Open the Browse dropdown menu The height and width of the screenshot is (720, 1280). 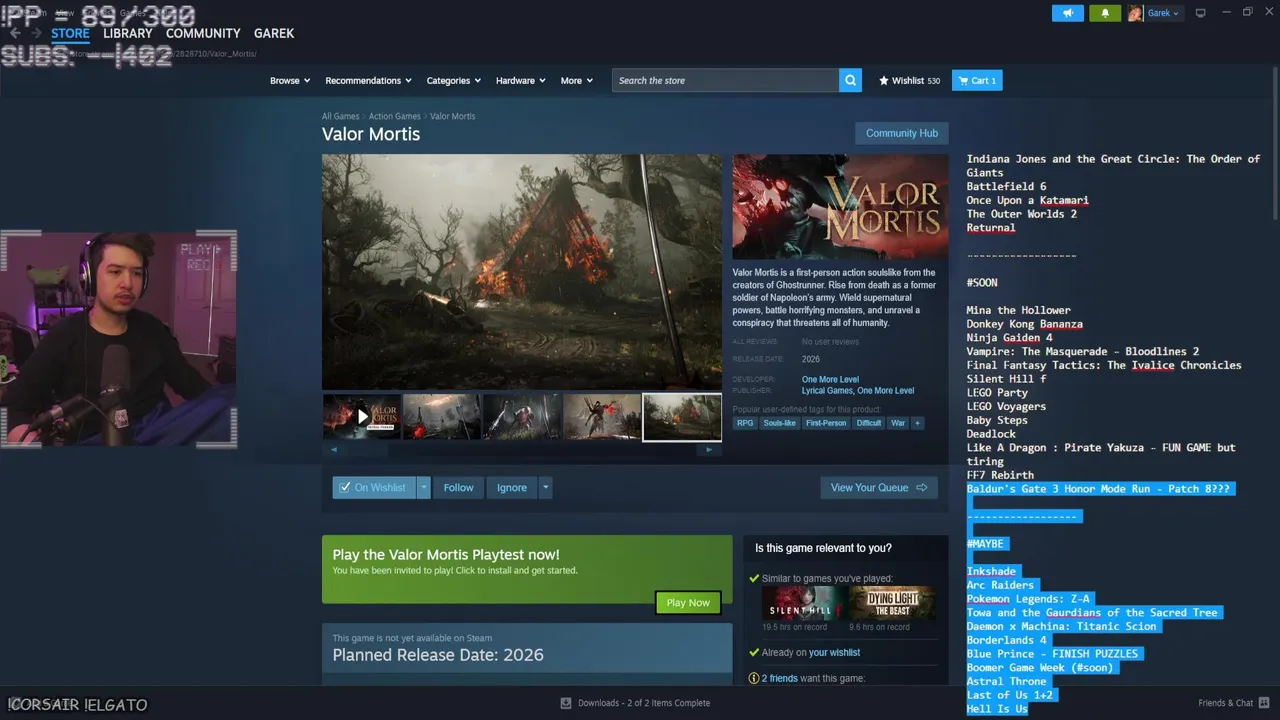290,80
